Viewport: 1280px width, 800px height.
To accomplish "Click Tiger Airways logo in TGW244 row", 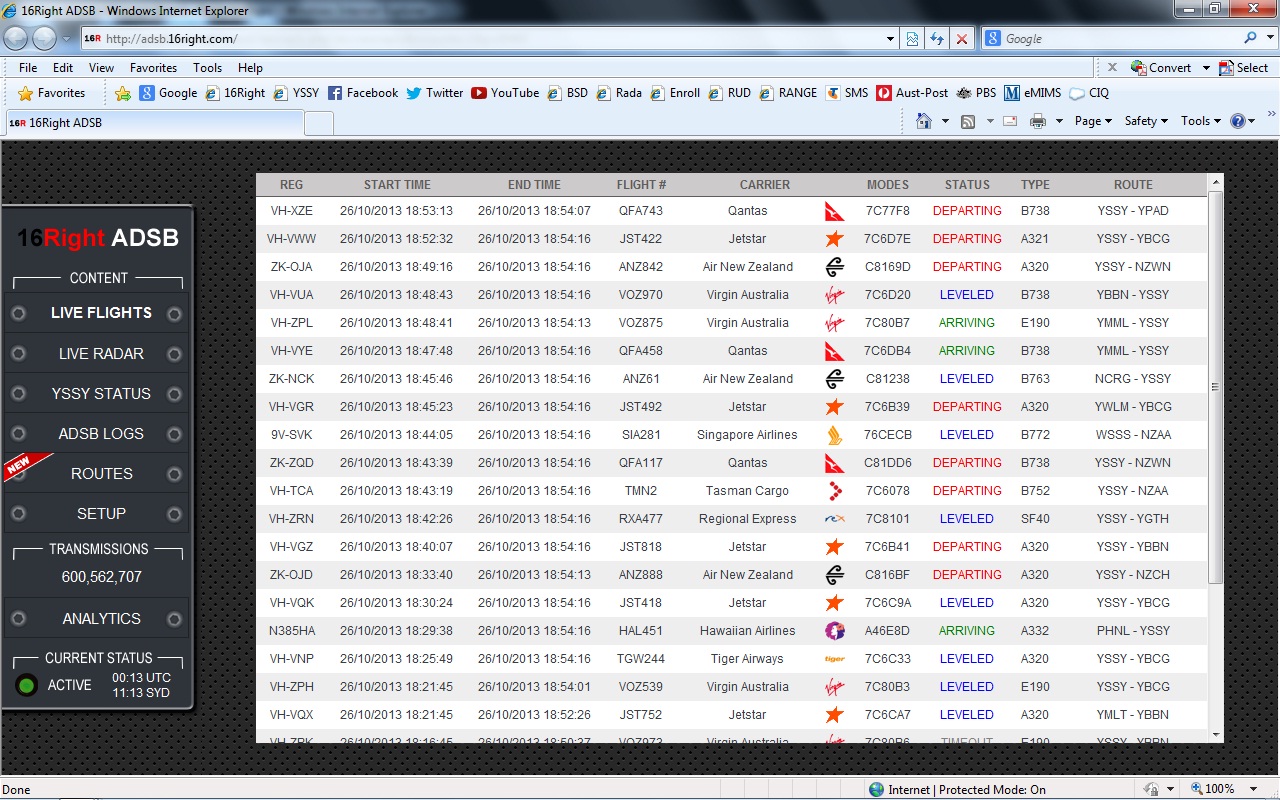I will click(x=834, y=659).
